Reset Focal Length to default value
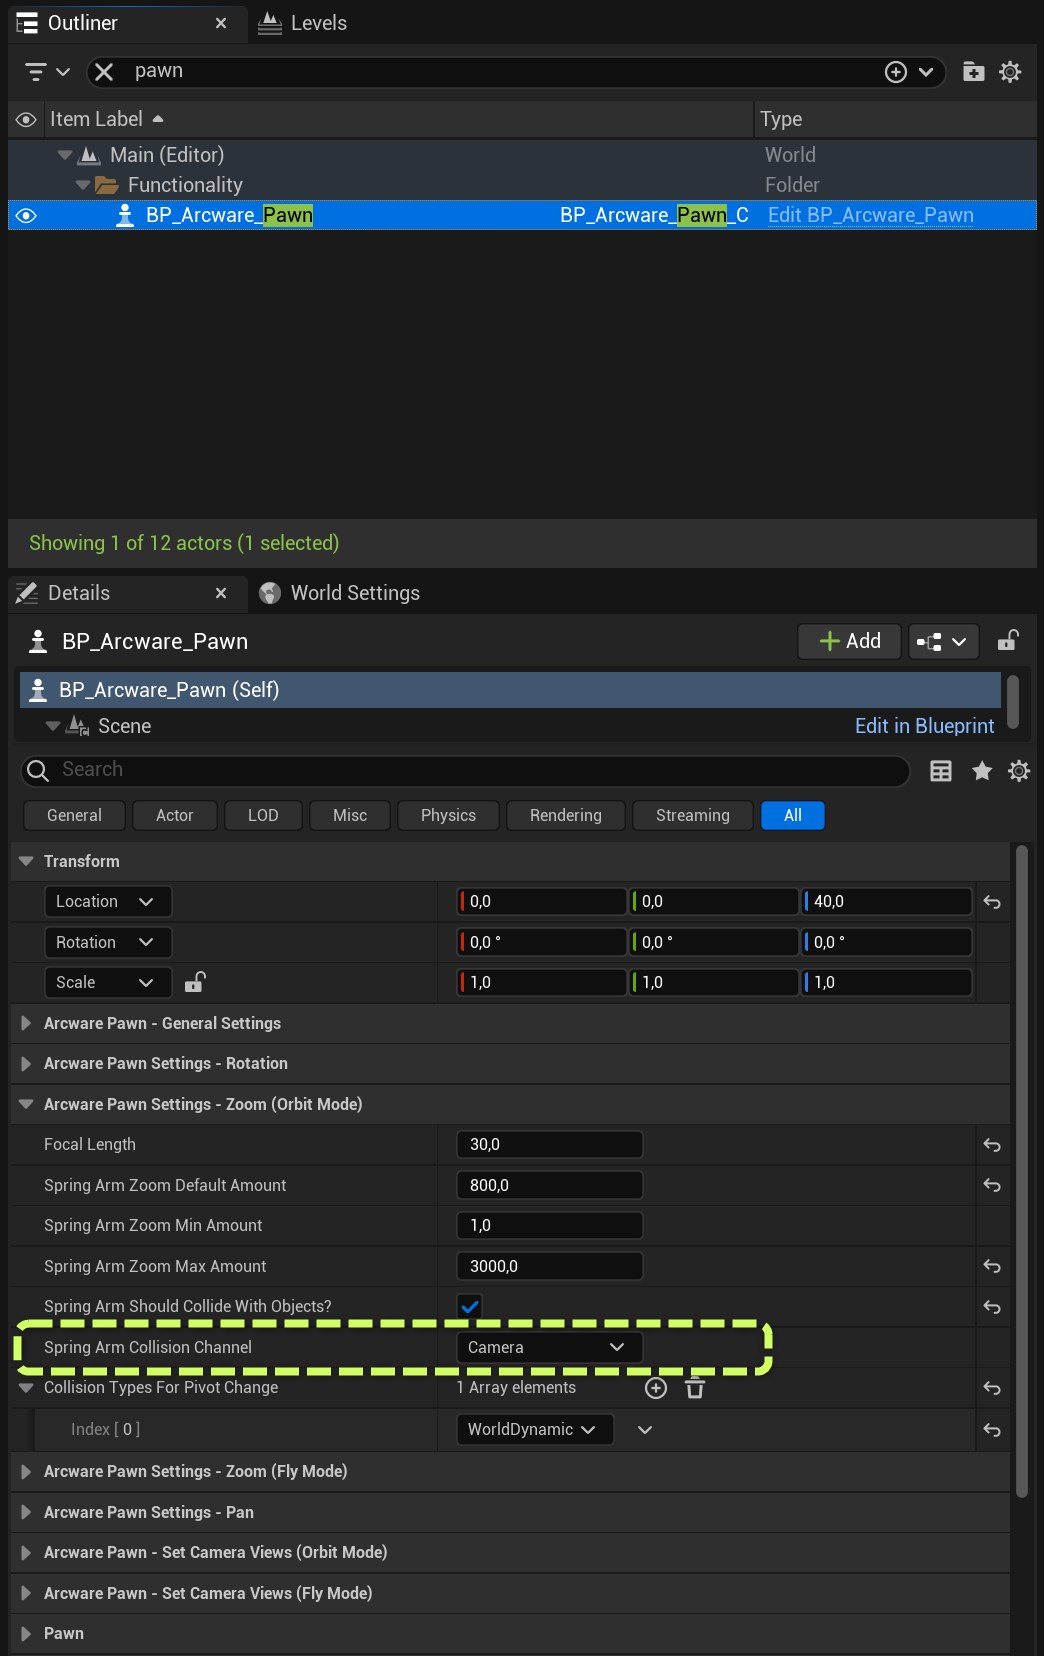This screenshot has height=1656, width=1044. point(992,1145)
